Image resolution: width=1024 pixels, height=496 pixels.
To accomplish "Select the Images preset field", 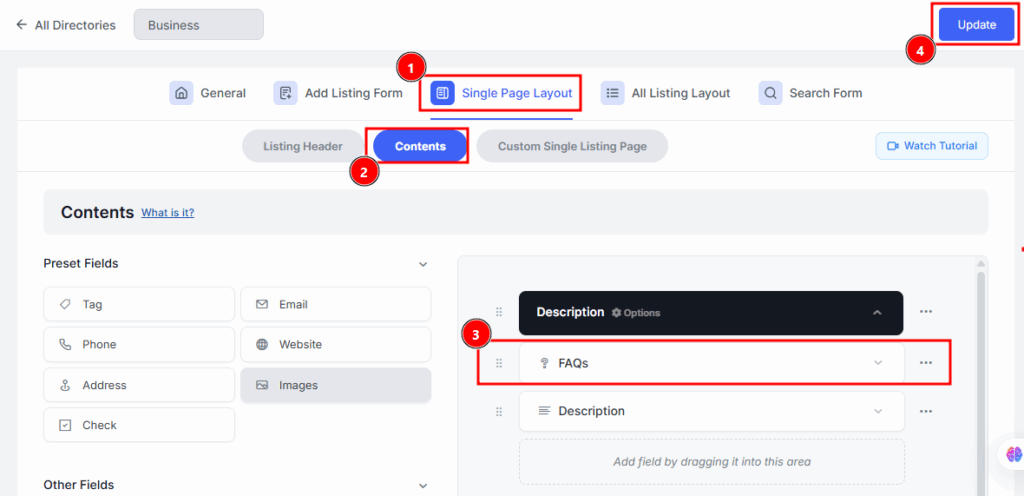I will coord(335,385).
